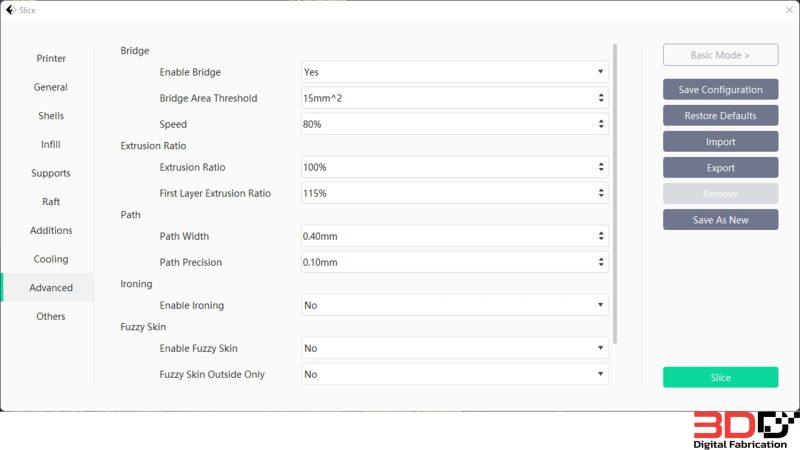Select the Infill tab
Screen dimensions: 800x450
click(x=51, y=144)
